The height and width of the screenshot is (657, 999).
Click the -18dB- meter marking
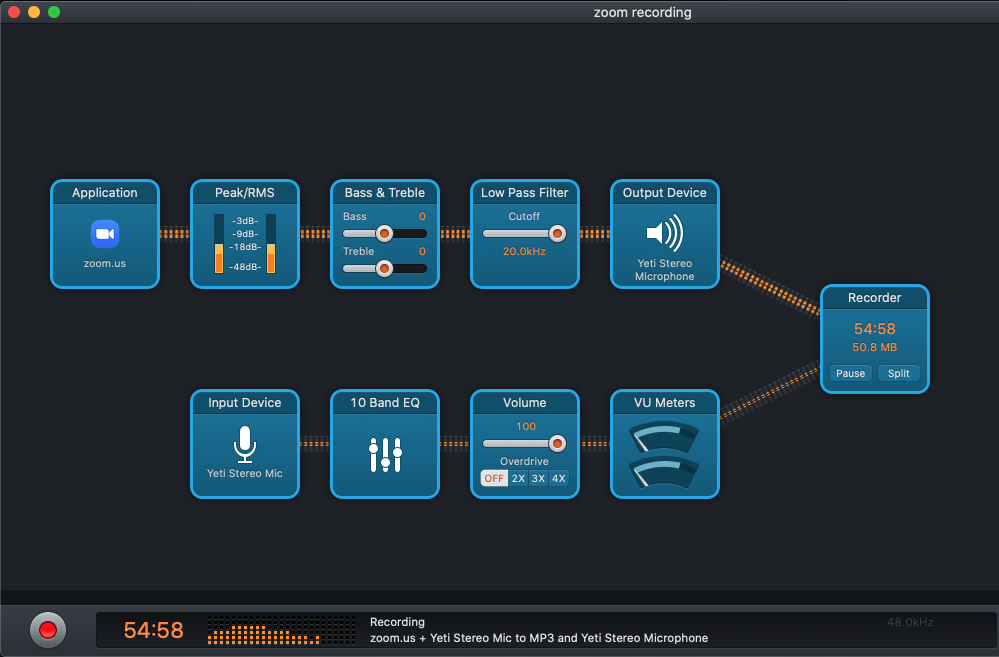(x=245, y=247)
